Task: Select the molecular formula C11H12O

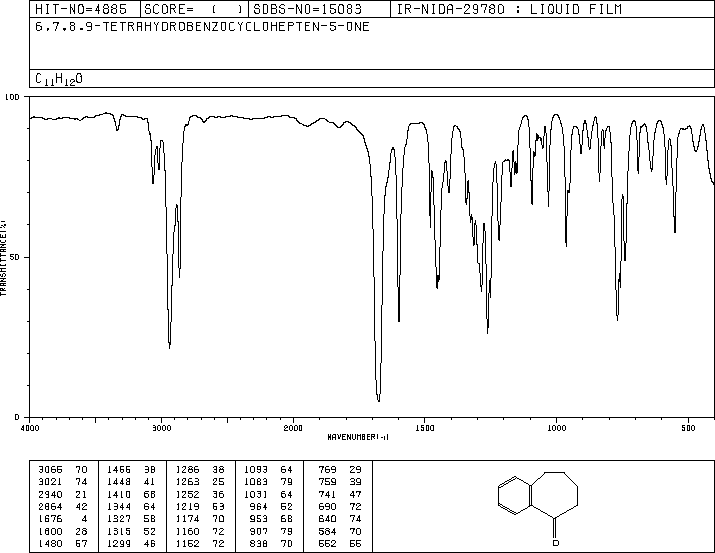Action: (x=59, y=79)
